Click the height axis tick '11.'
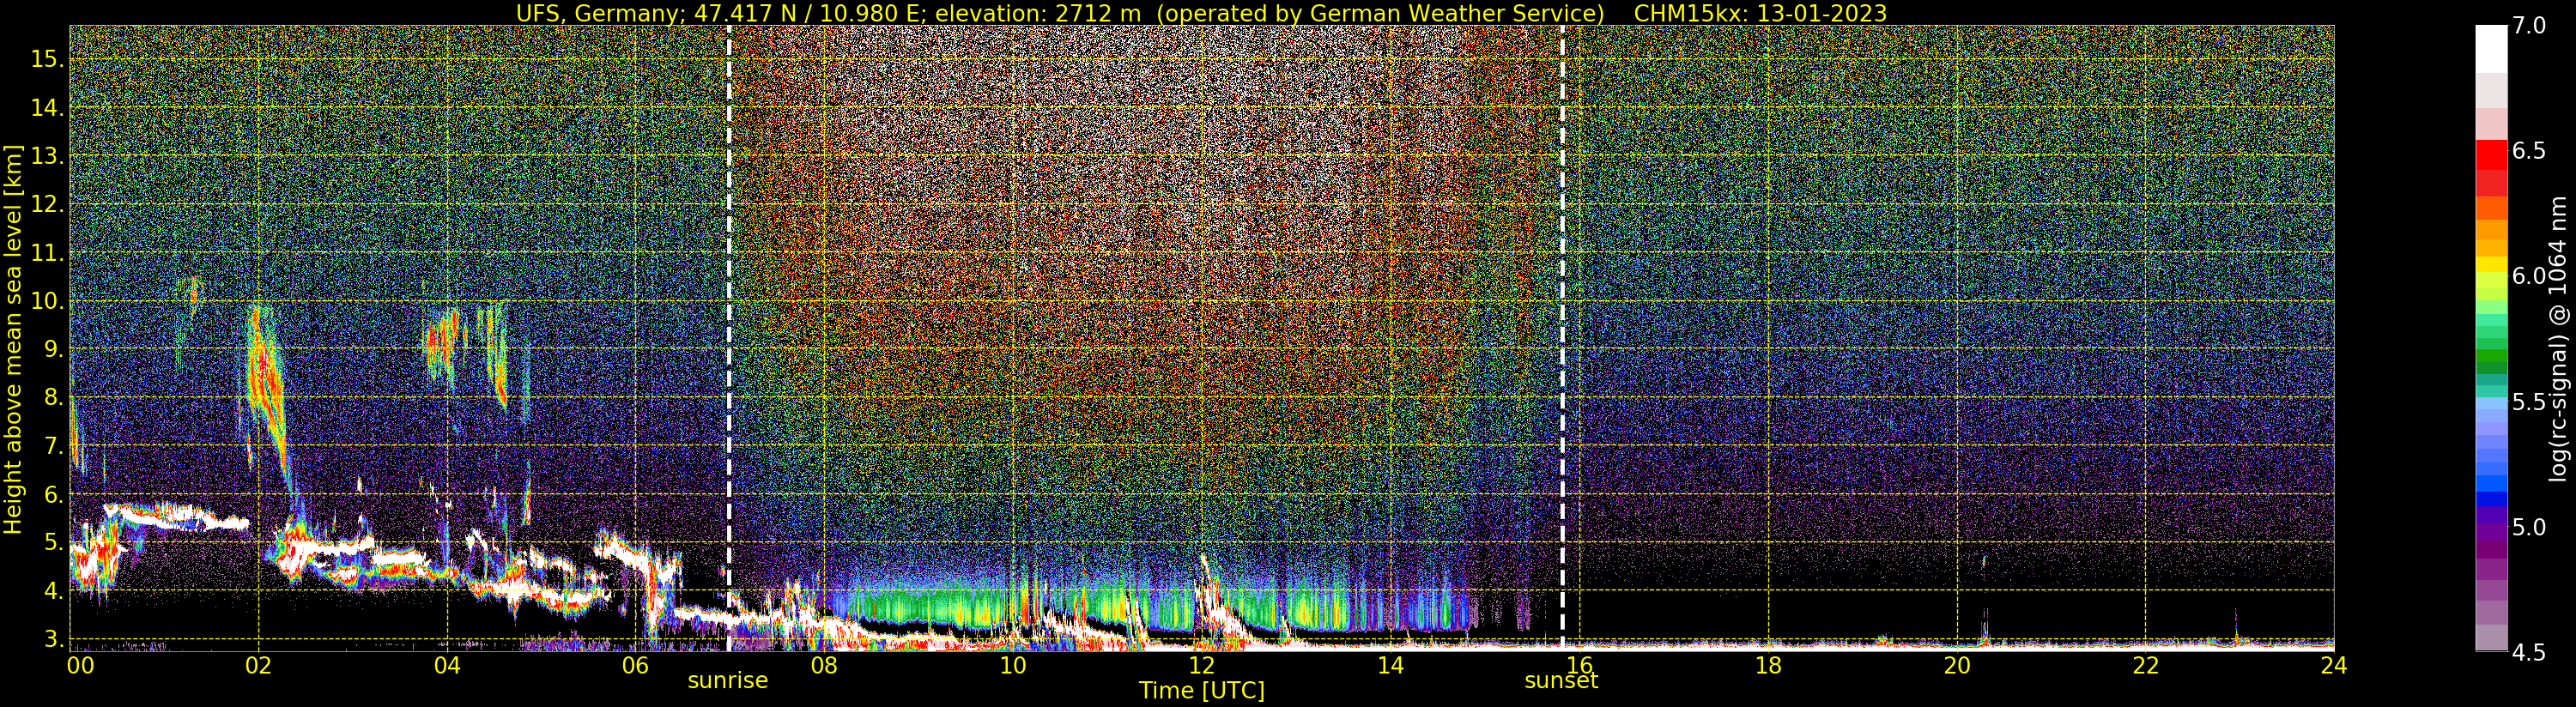This screenshot has height=707, width=2576. pos(47,253)
